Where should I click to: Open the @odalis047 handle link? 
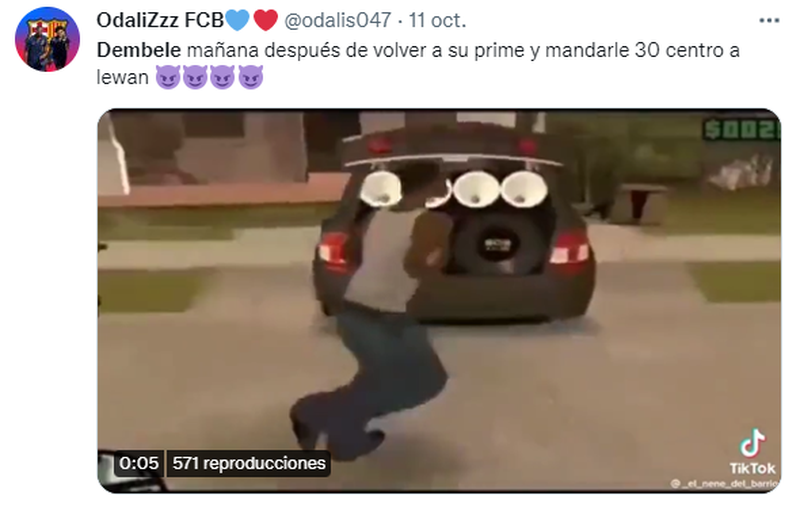click(x=337, y=20)
